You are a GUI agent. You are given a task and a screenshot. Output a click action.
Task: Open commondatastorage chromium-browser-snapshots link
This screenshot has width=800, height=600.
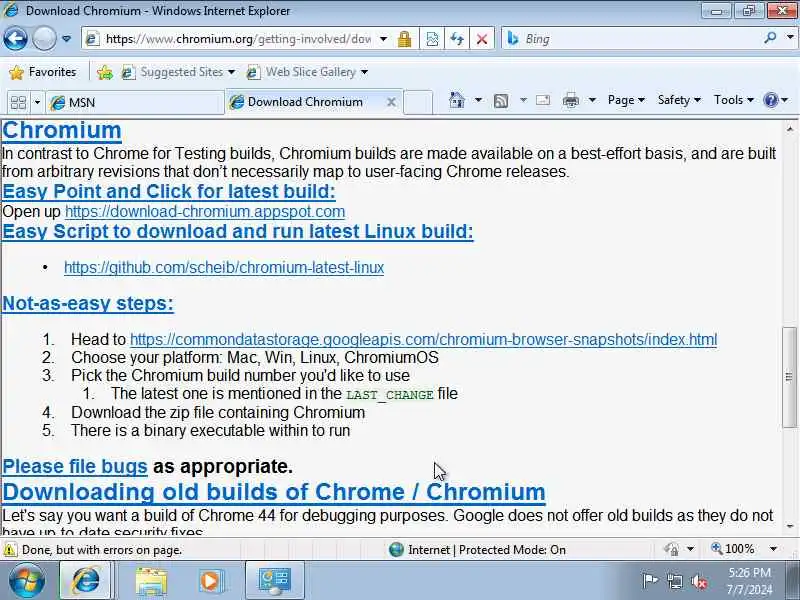tap(423, 339)
